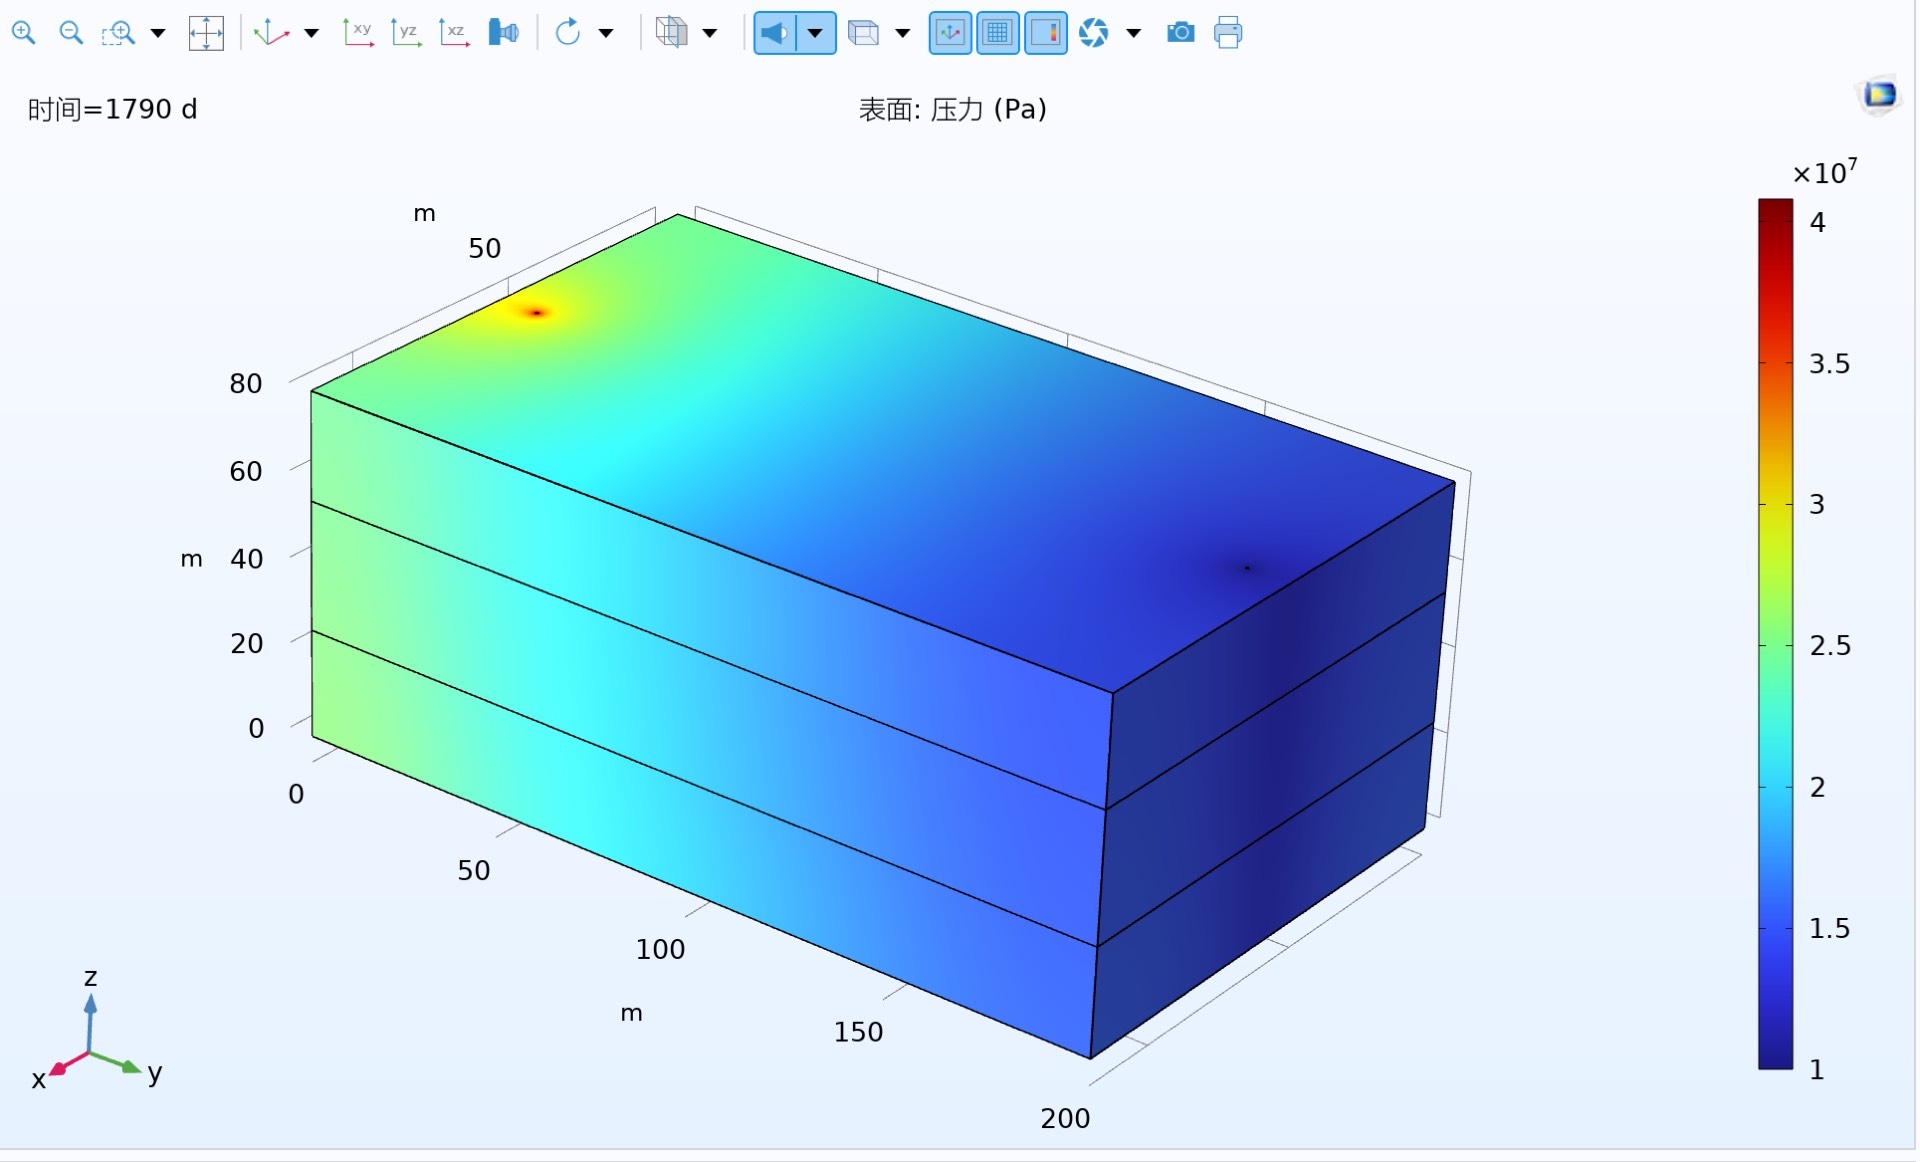This screenshot has width=1920, height=1162.
Task: Click the camera snapshot icon
Action: tap(1180, 33)
